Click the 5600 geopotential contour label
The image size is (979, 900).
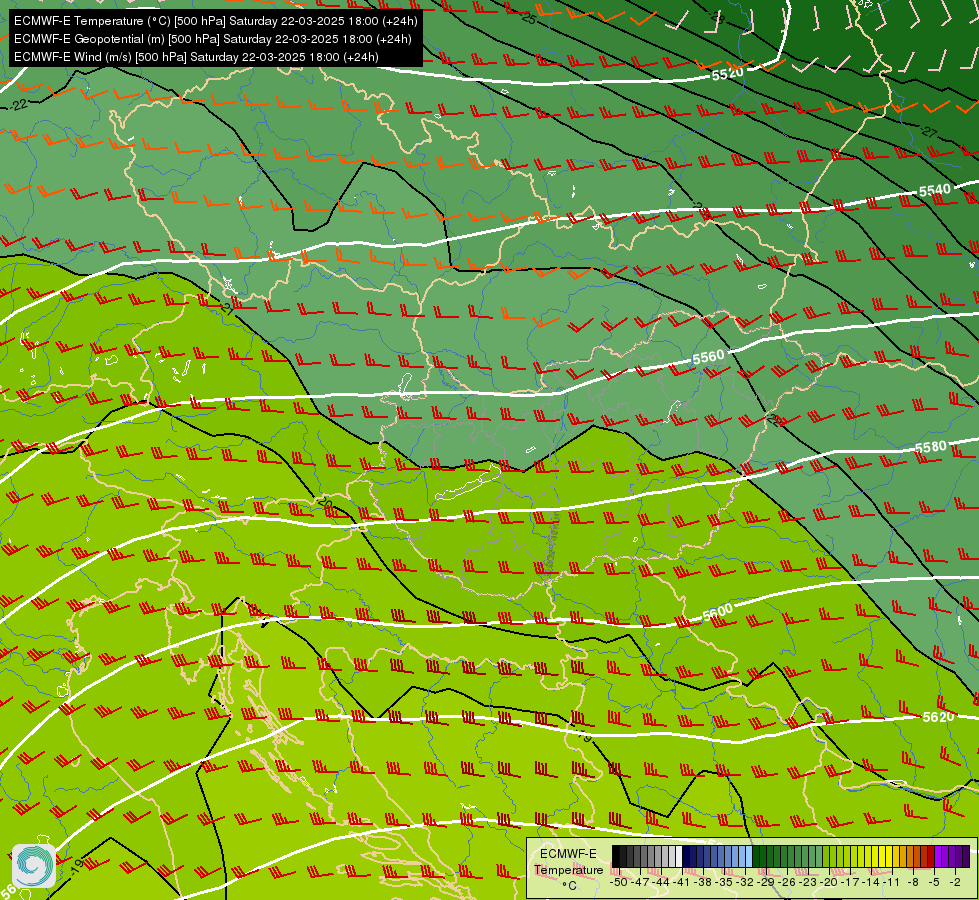tap(717, 612)
